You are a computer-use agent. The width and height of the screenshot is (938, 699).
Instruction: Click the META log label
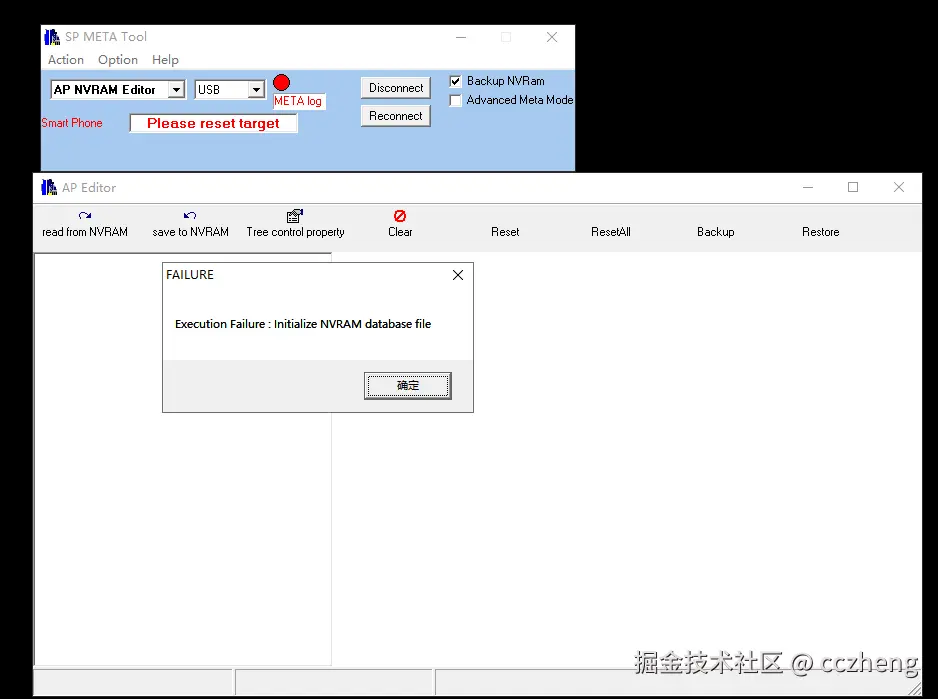click(298, 101)
